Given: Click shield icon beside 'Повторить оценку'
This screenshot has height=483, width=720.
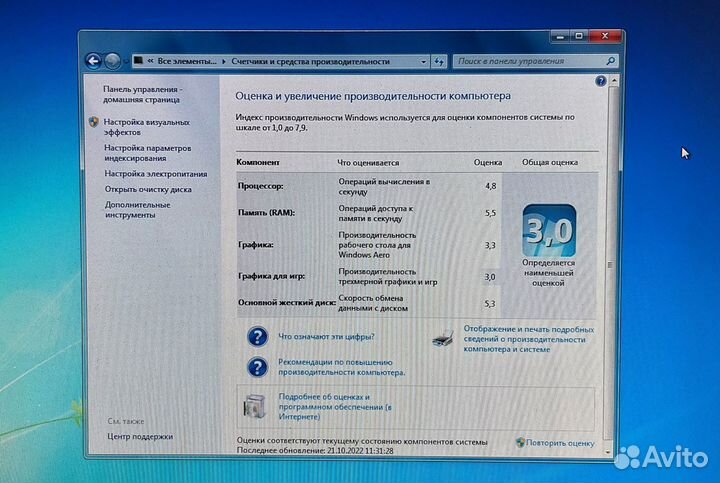Looking at the screenshot, I should [x=520, y=442].
